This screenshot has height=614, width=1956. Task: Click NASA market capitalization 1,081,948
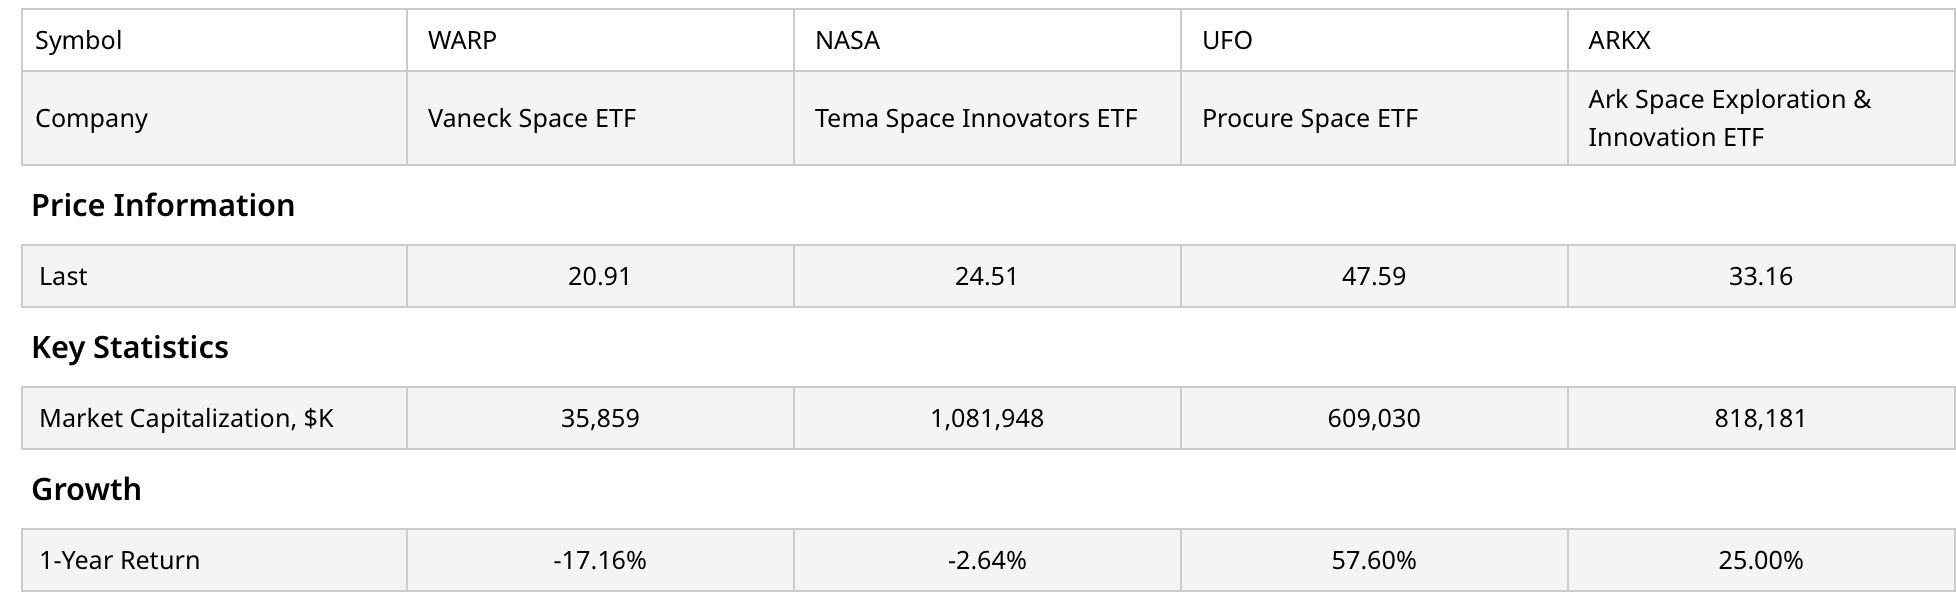point(987,418)
